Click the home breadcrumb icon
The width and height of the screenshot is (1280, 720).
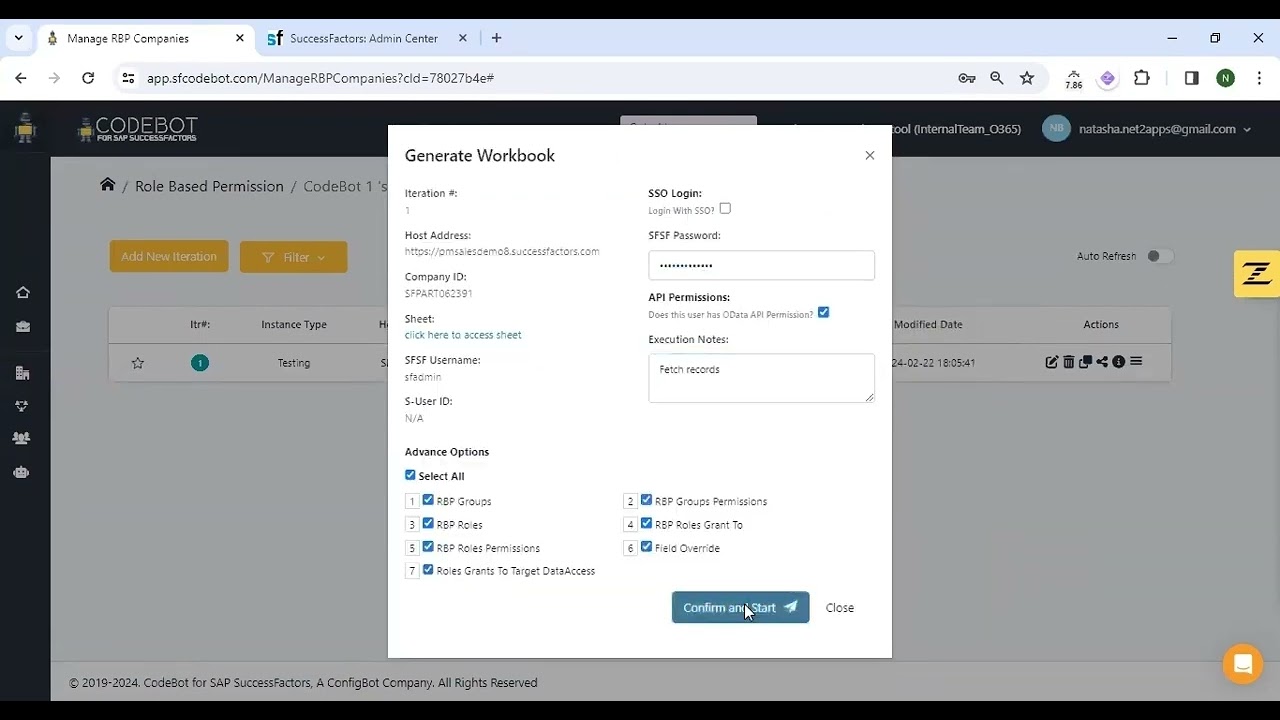pyautogui.click(x=107, y=185)
